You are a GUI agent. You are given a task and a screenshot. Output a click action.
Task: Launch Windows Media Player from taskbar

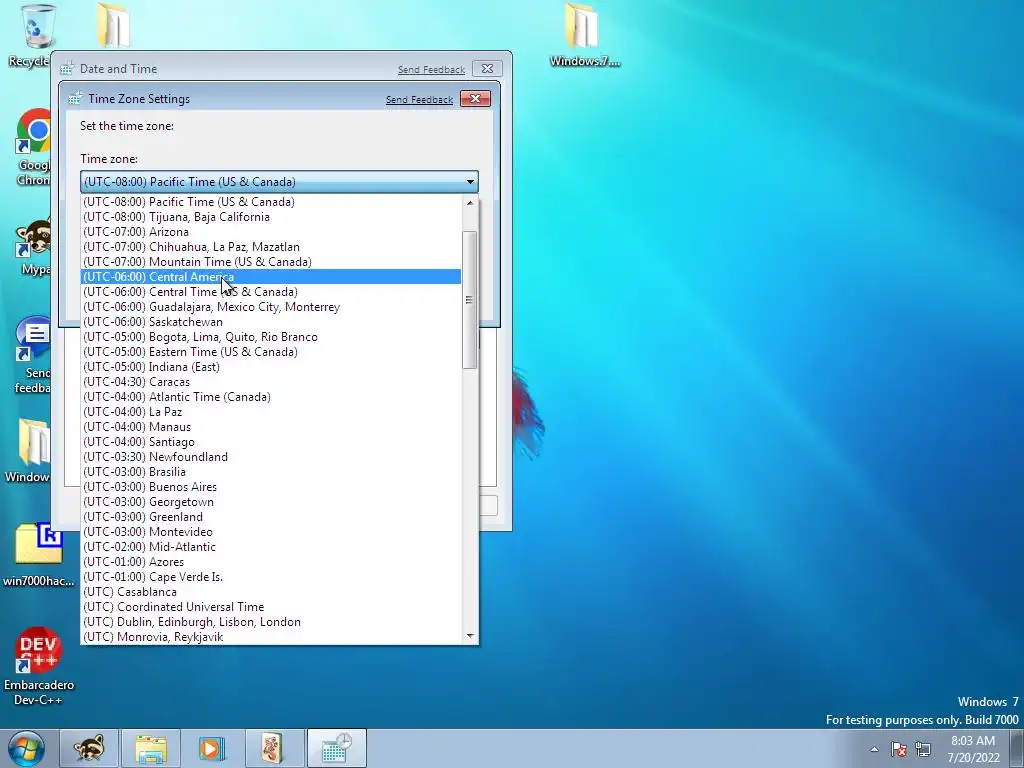pyautogui.click(x=212, y=748)
